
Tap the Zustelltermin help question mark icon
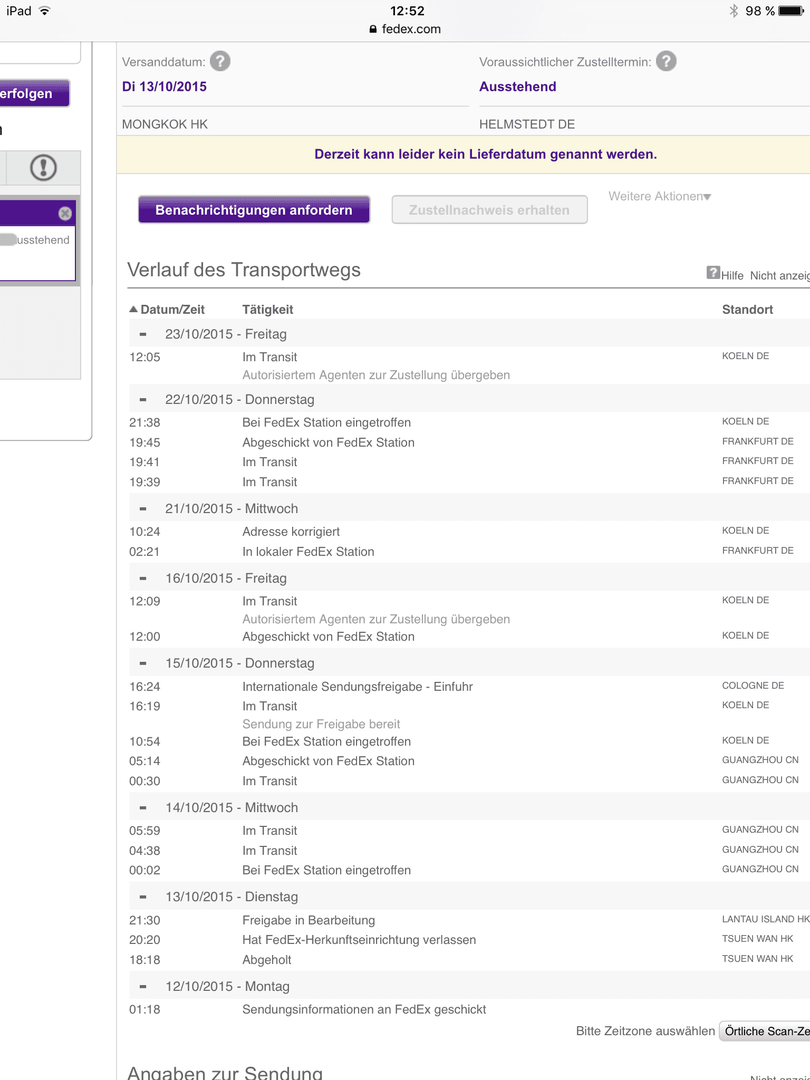pos(665,61)
